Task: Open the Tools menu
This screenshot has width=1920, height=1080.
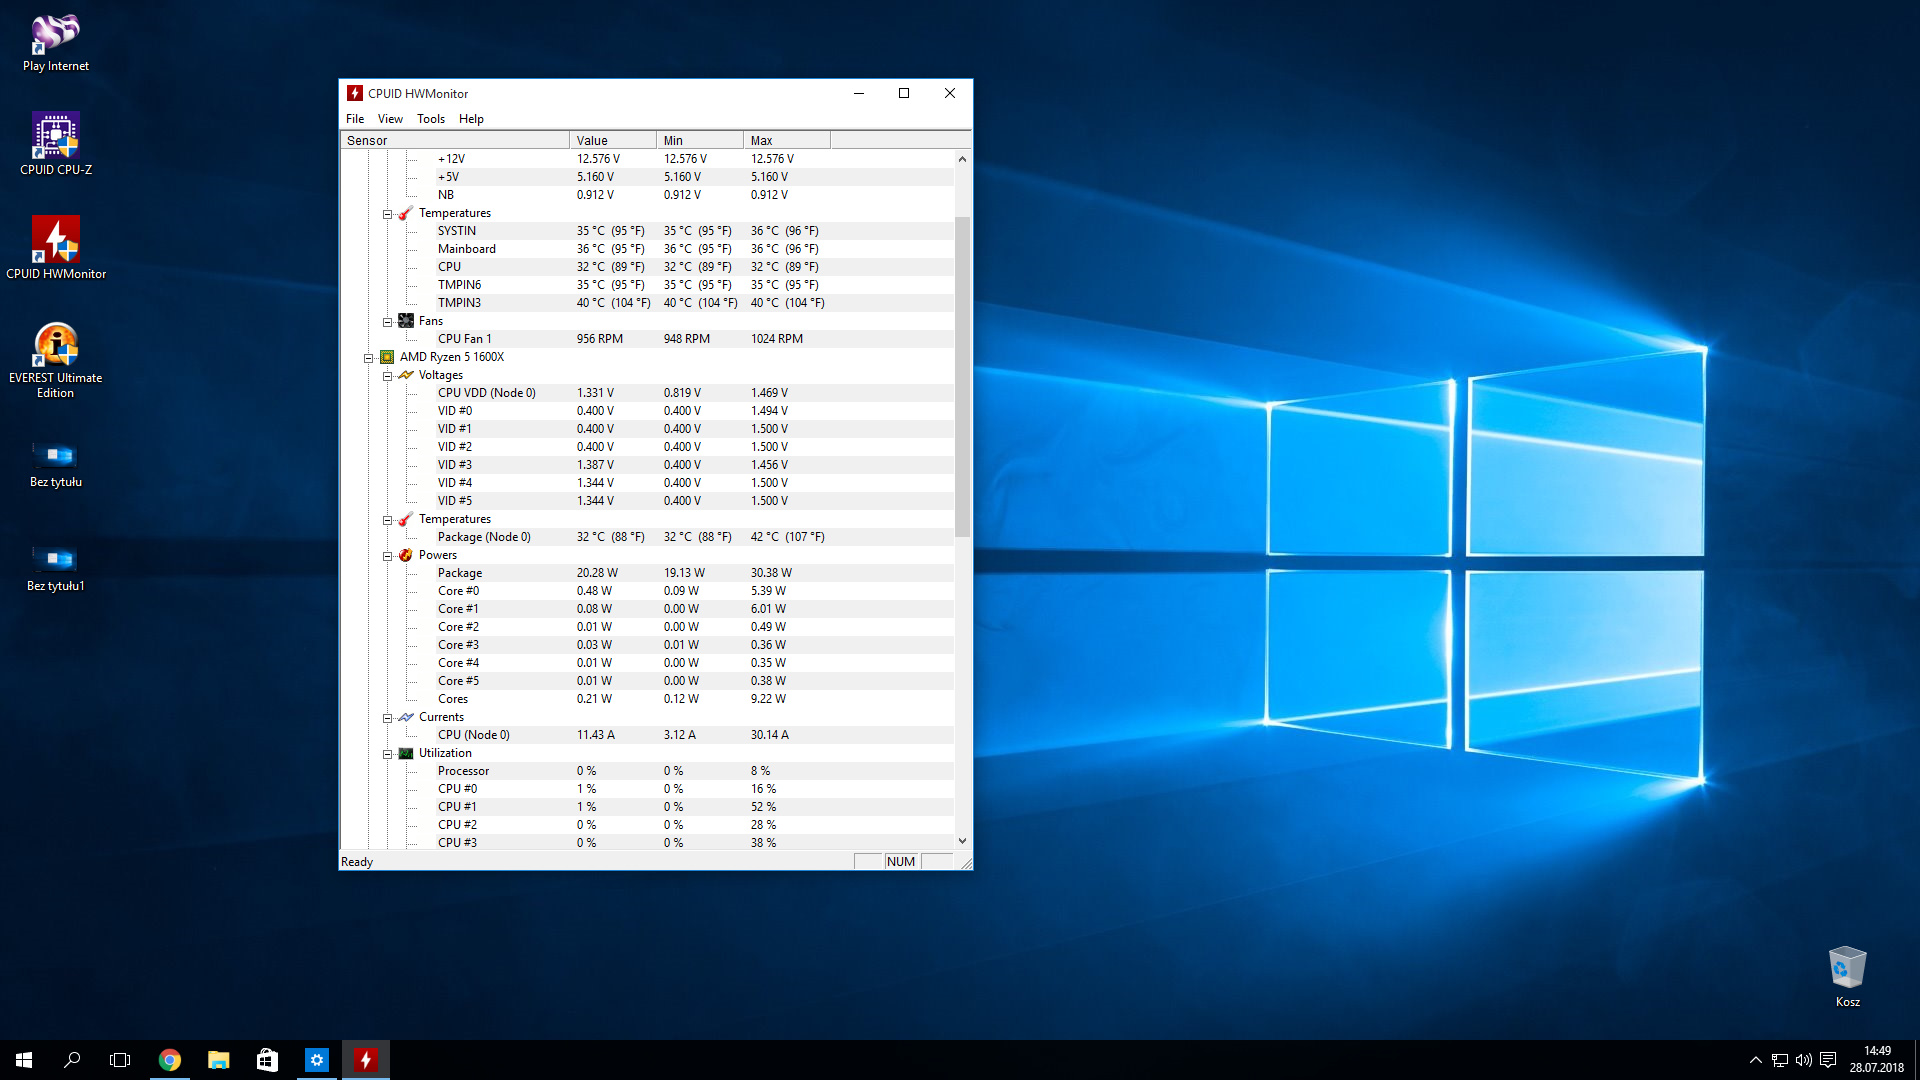Action: point(431,119)
